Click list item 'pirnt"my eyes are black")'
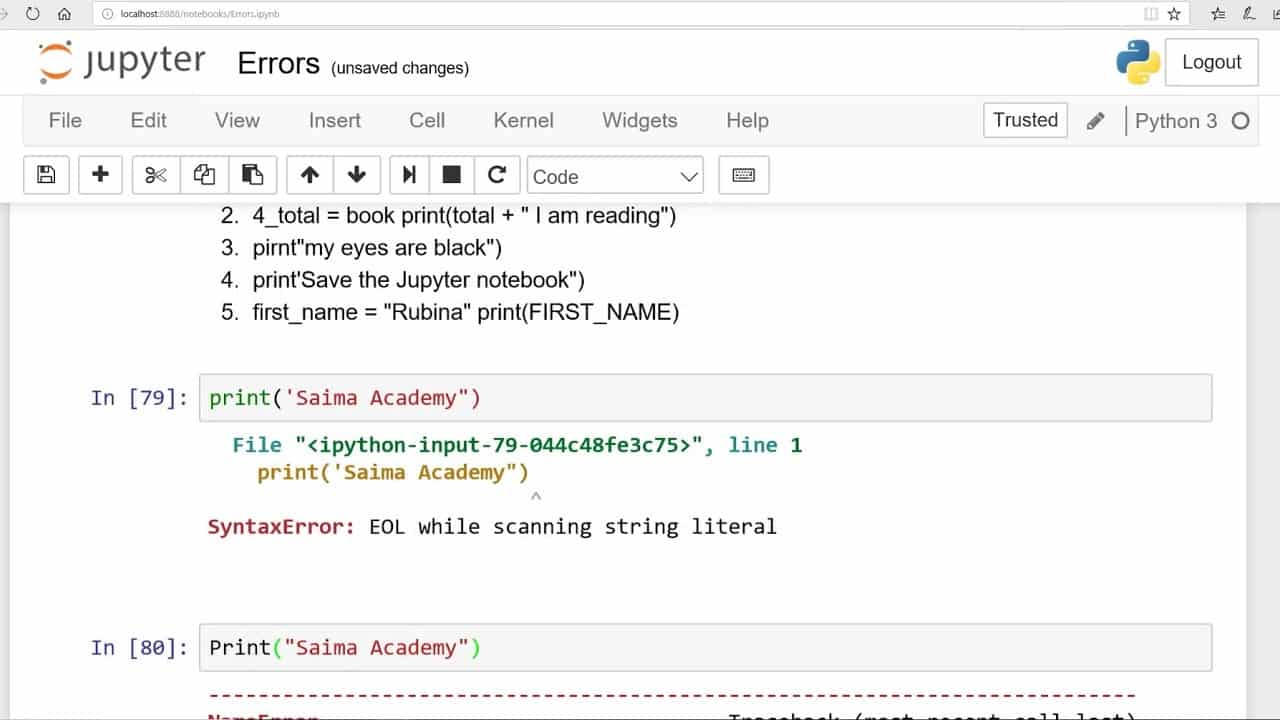 [x=378, y=248]
